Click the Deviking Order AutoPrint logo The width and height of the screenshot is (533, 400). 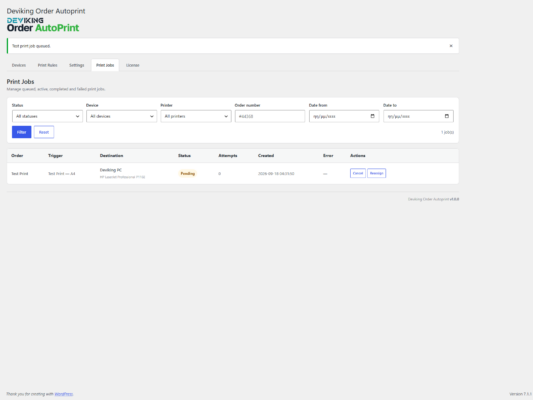click(43, 25)
